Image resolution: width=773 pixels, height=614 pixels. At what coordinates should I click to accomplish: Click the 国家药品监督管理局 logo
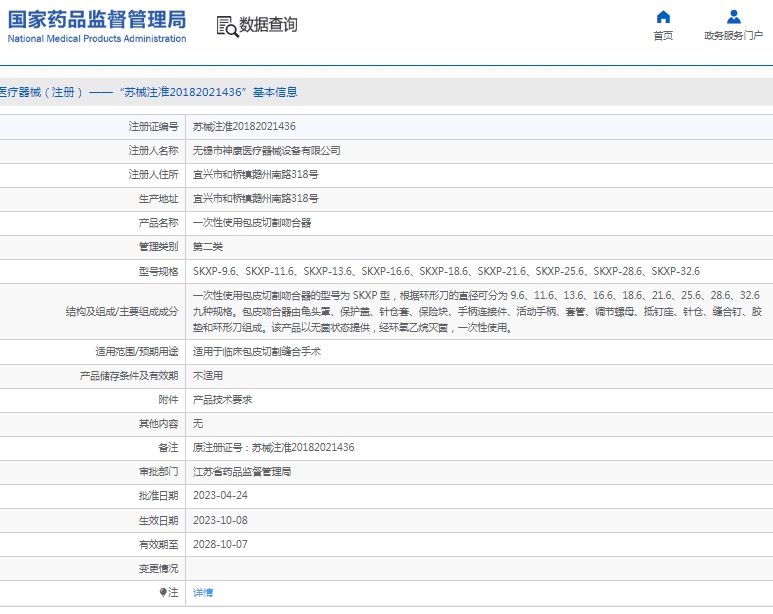97,19
